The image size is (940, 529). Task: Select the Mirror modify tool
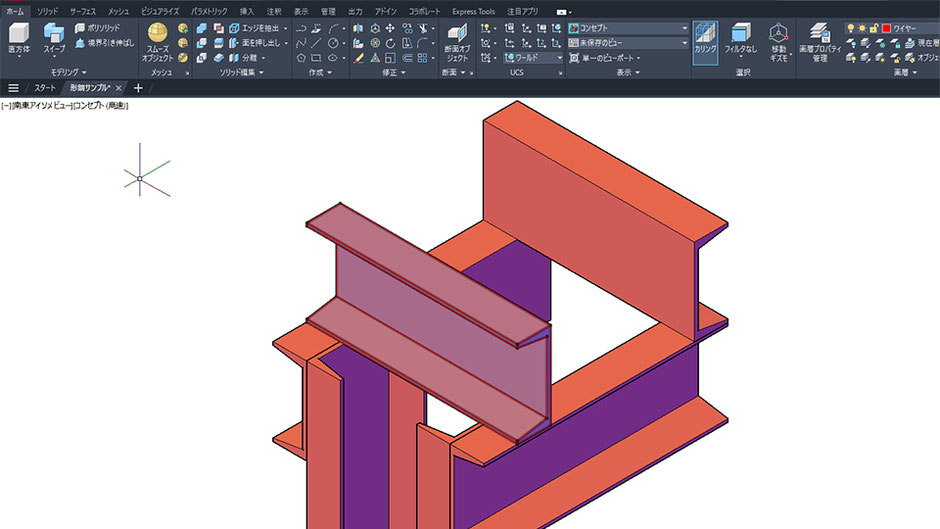click(358, 28)
